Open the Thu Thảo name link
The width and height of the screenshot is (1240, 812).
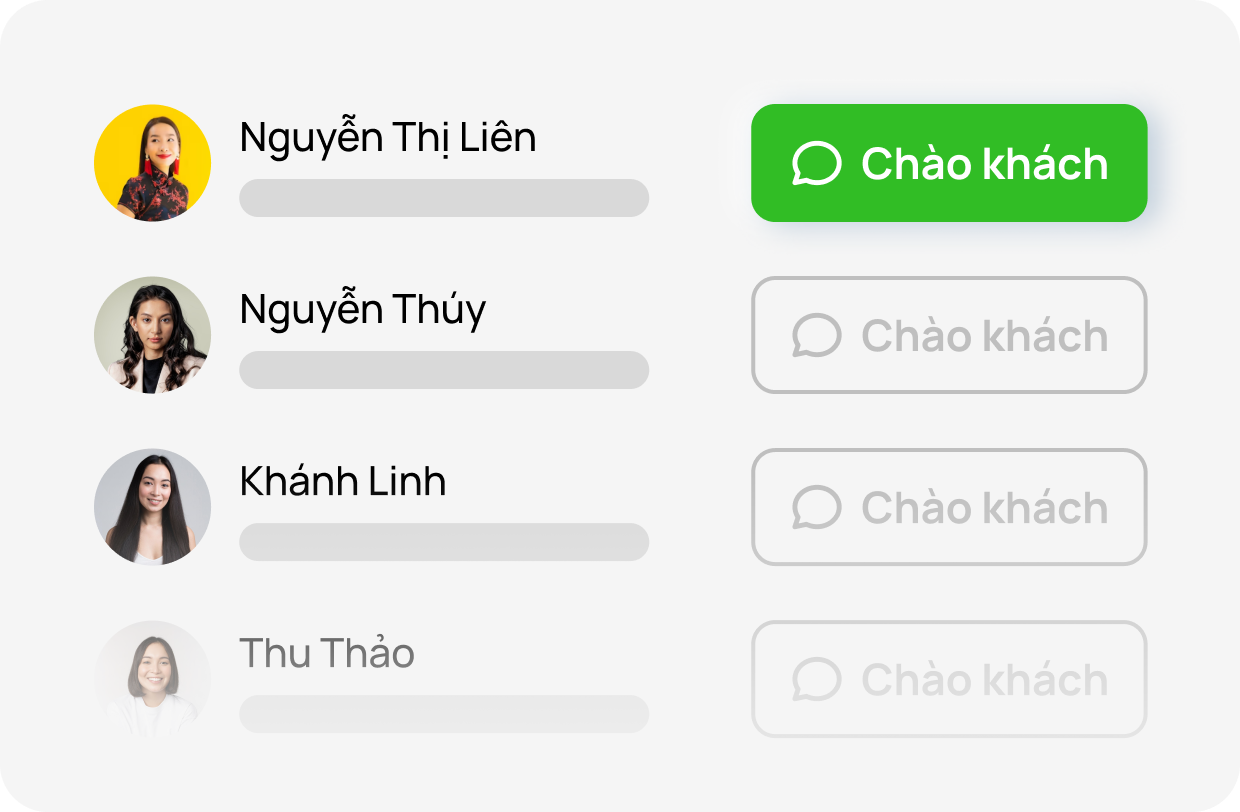pos(327,654)
